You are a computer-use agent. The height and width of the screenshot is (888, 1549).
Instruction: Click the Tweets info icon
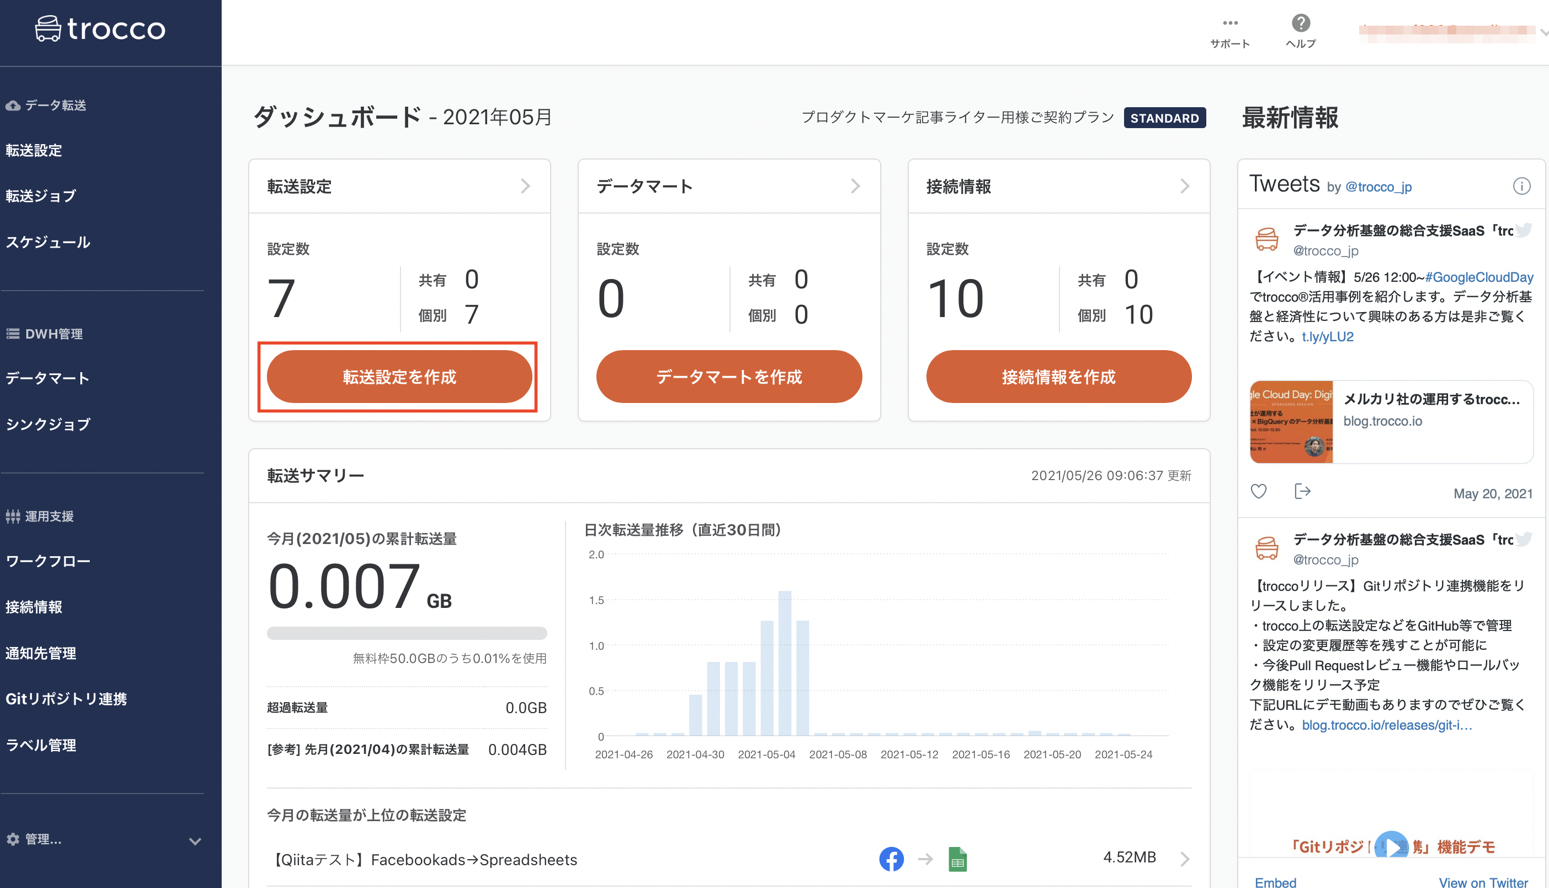point(1521,186)
